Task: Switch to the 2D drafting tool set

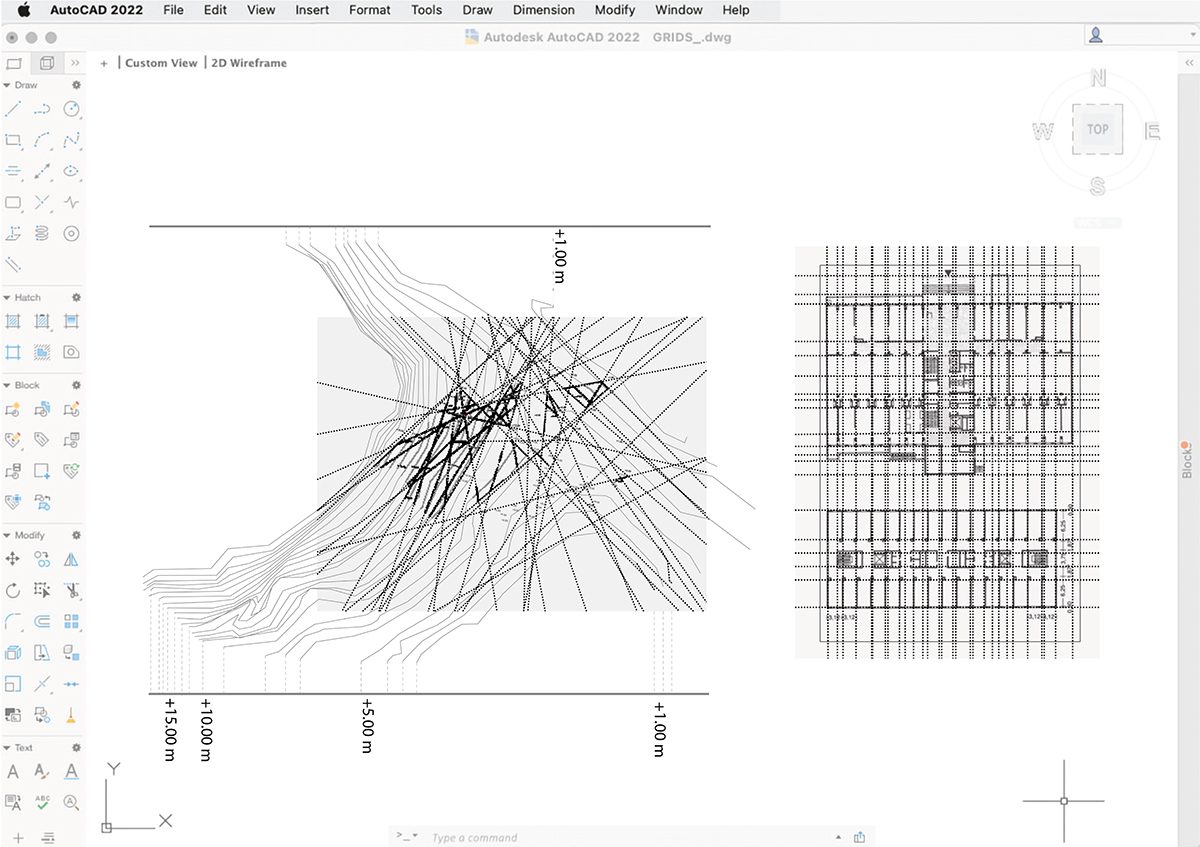Action: 15,63
